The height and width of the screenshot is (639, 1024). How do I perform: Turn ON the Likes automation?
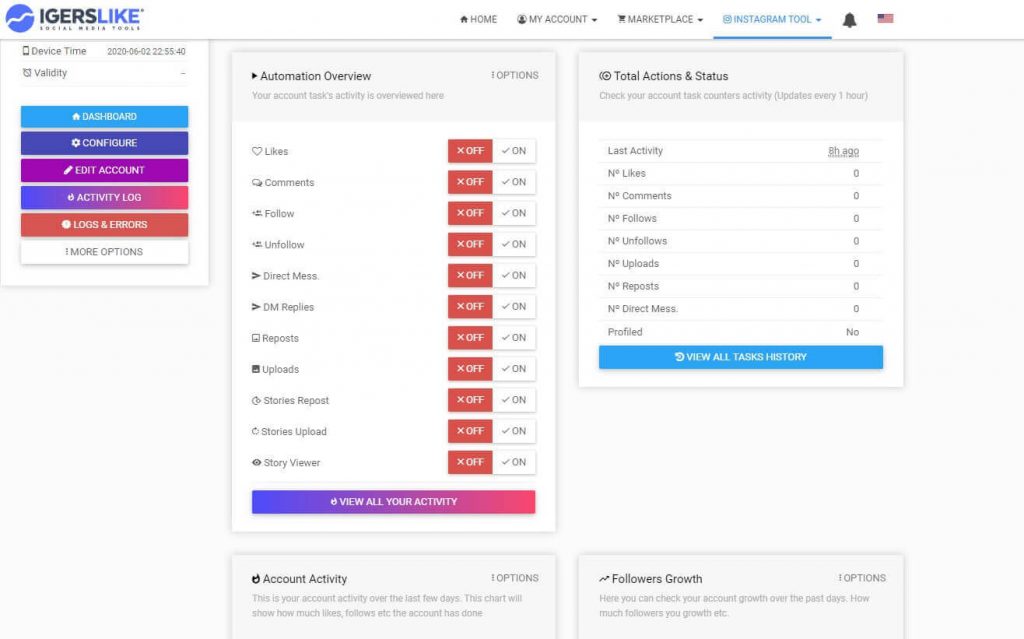tap(514, 151)
